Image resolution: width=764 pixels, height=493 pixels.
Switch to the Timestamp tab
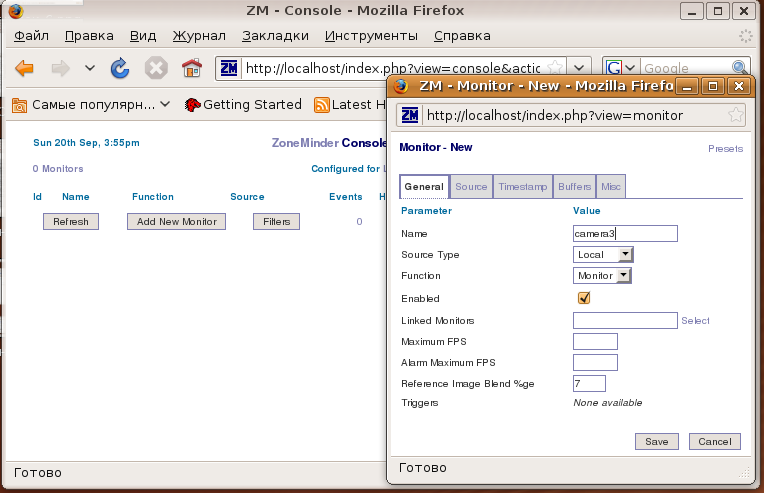pyautogui.click(x=523, y=187)
